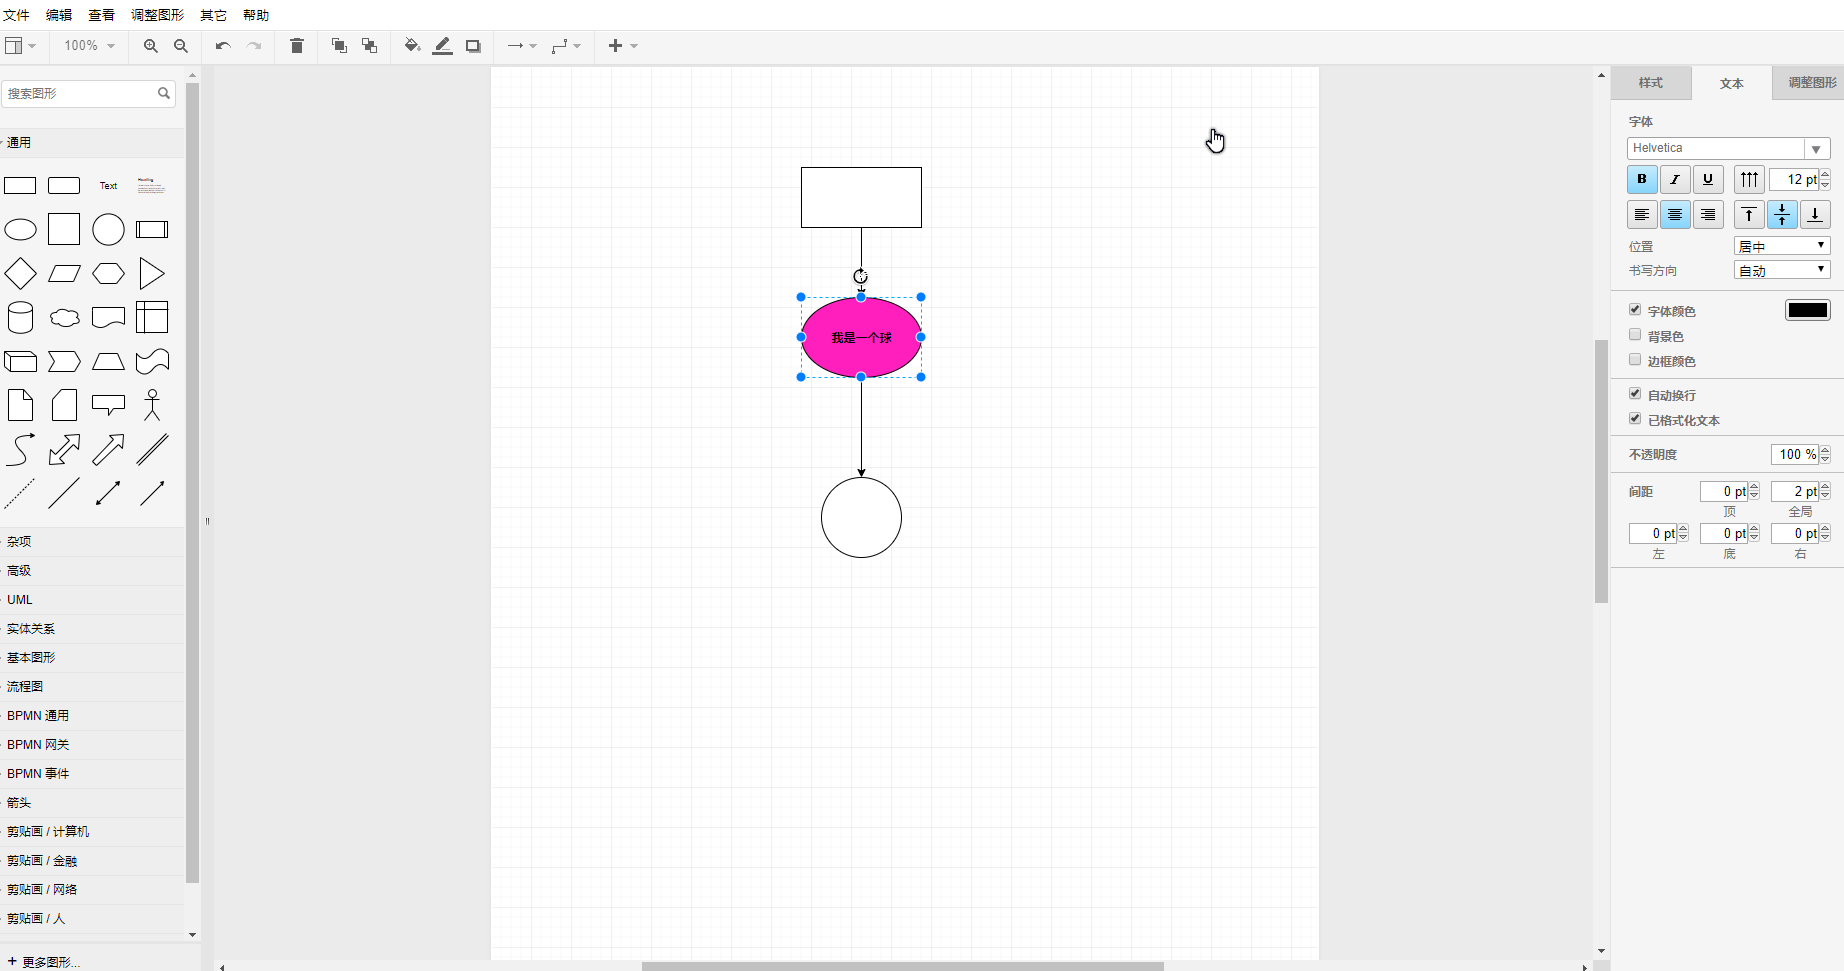Viewport: 1844px width, 971px height.
Task: Pick the ellipse shape from the palette
Action: 20,230
